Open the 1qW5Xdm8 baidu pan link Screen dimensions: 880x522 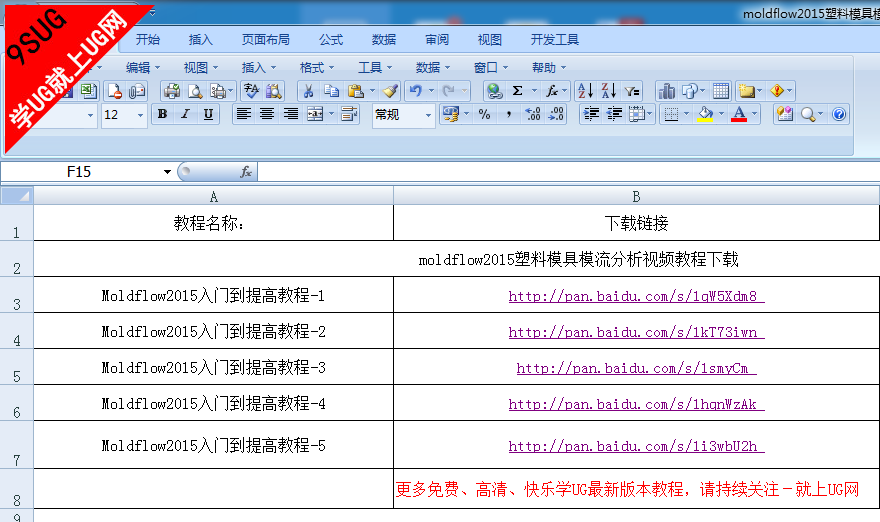click(636, 296)
